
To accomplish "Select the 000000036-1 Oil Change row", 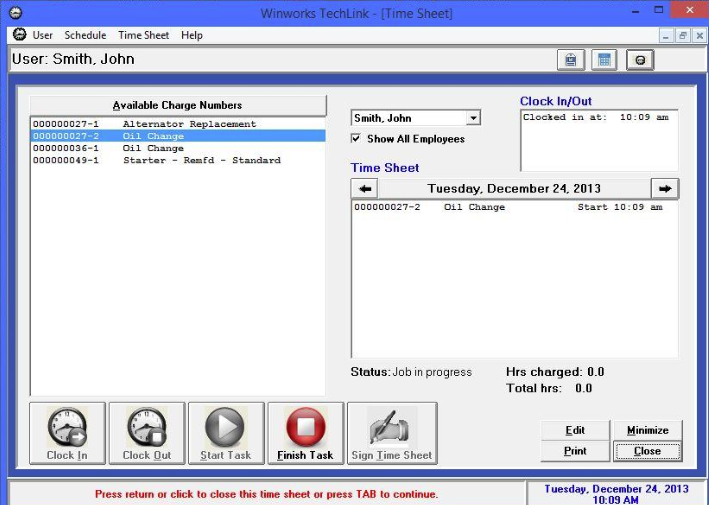I will [x=178, y=148].
